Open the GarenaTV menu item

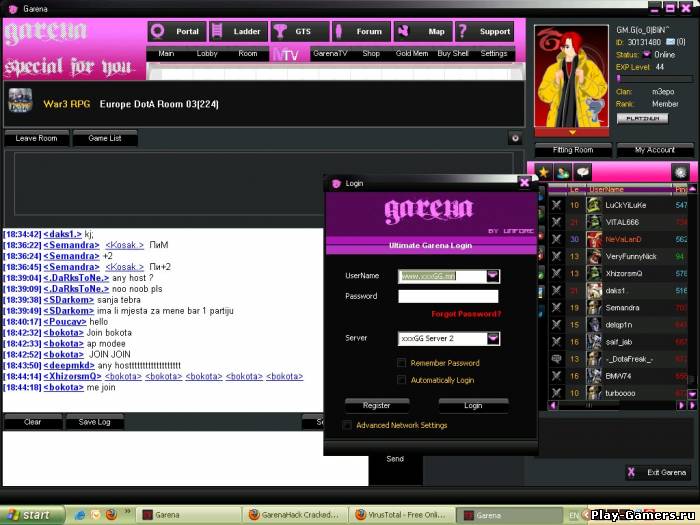pos(330,54)
